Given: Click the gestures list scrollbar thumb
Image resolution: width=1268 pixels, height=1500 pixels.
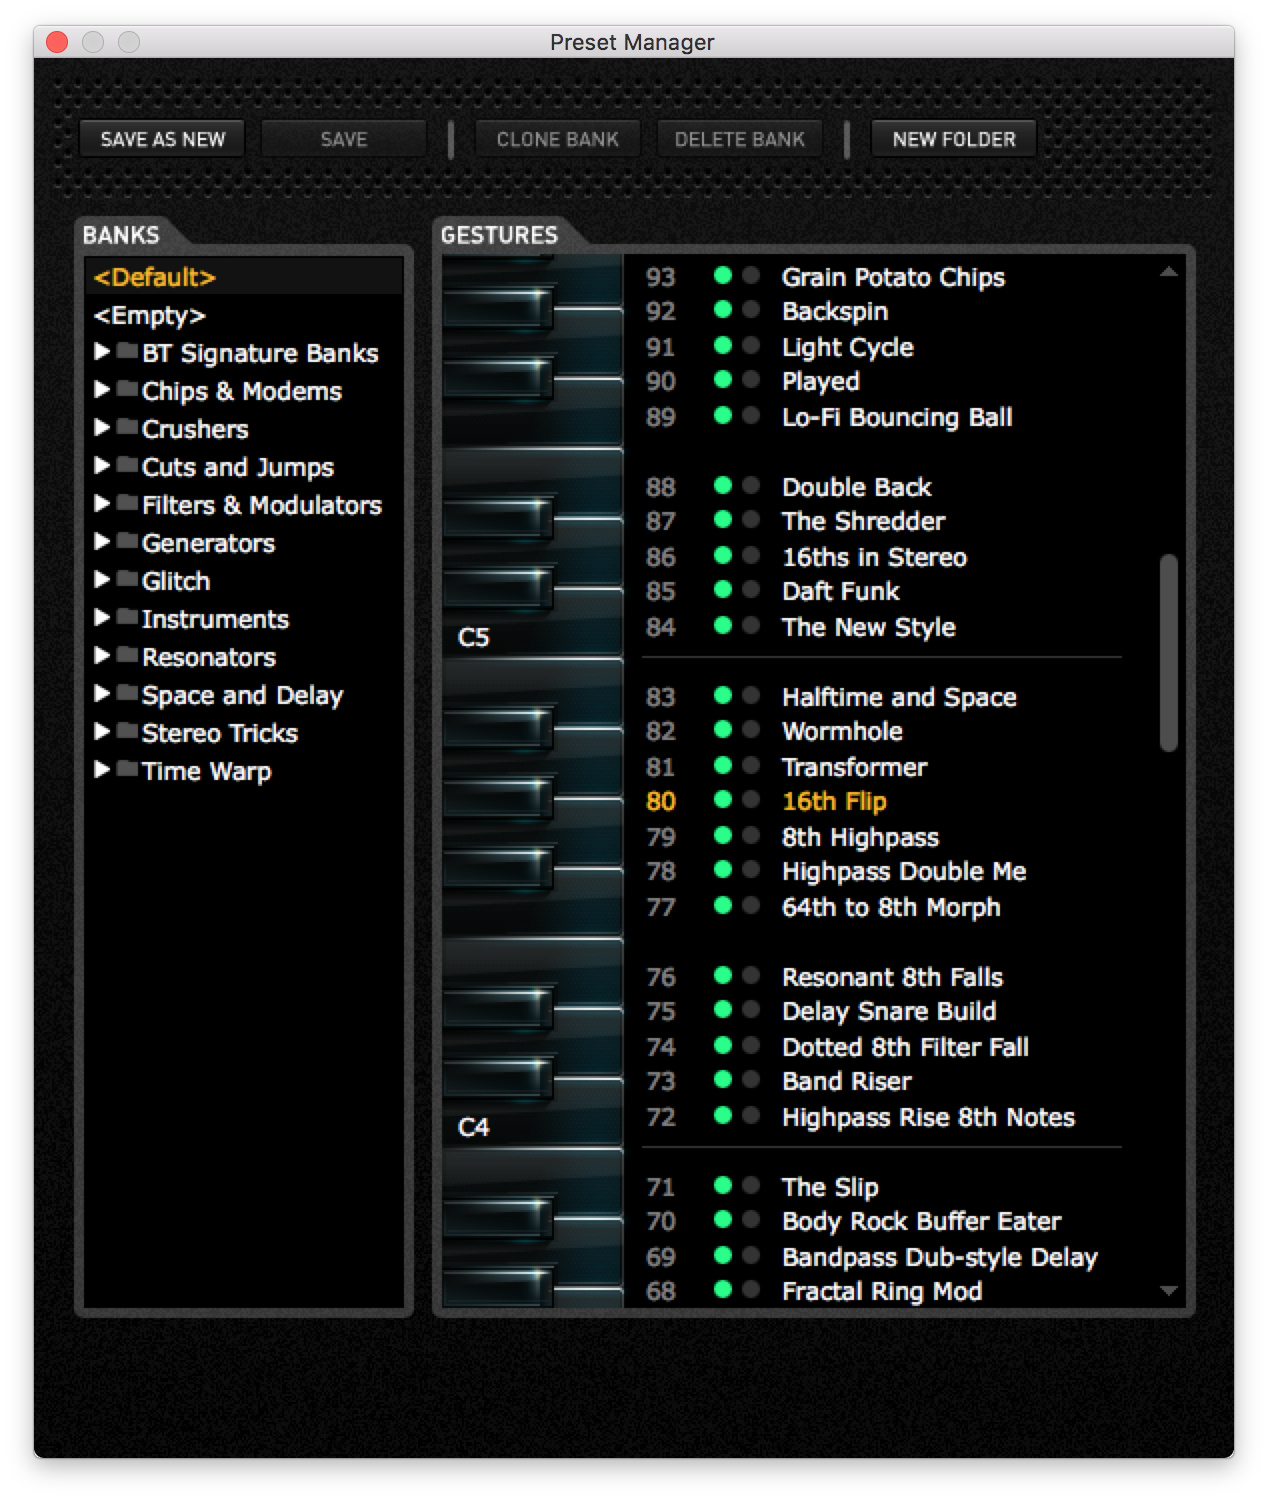Looking at the screenshot, I should (1168, 652).
